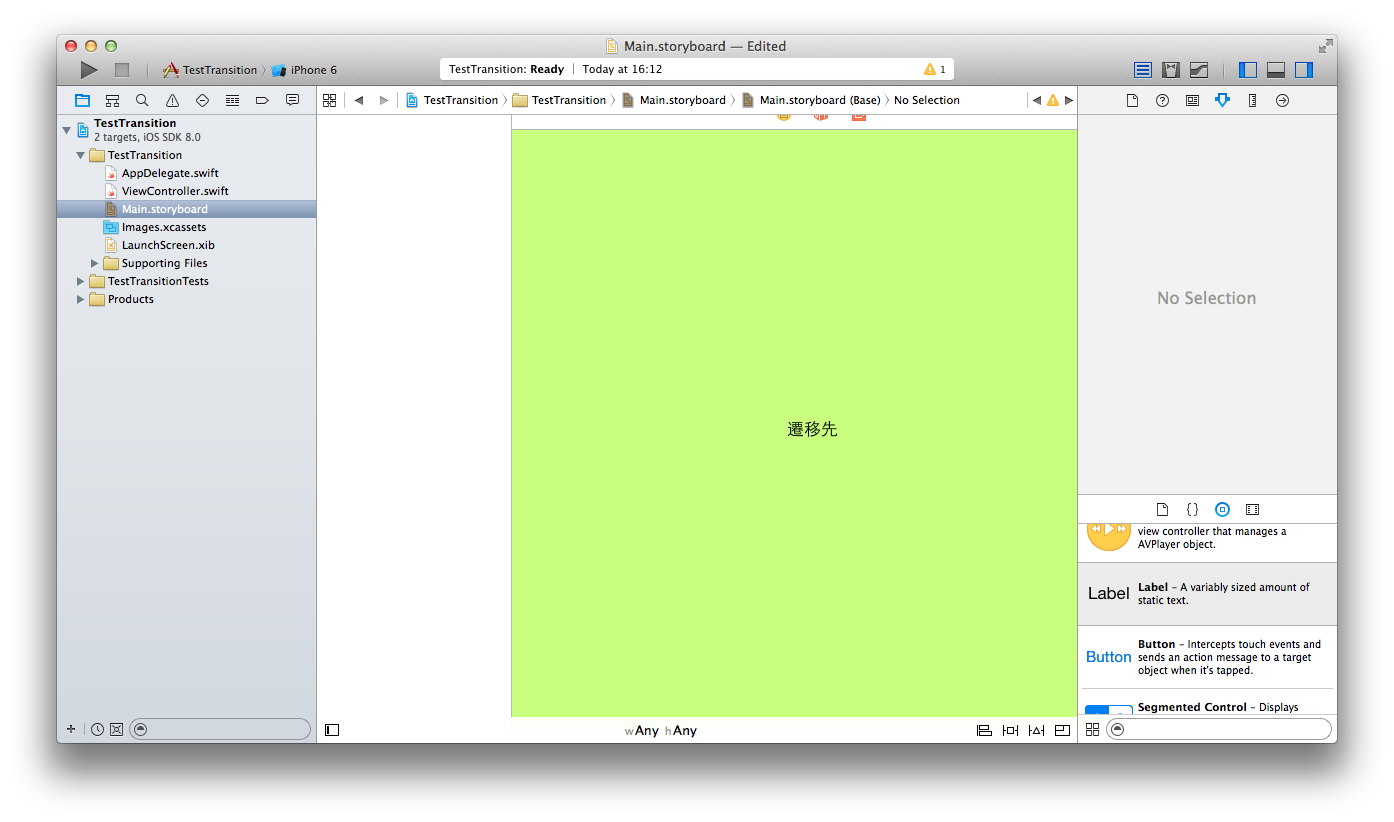The width and height of the screenshot is (1394, 822).
Task: Choose iPhone 6 run destination
Action: pos(305,70)
